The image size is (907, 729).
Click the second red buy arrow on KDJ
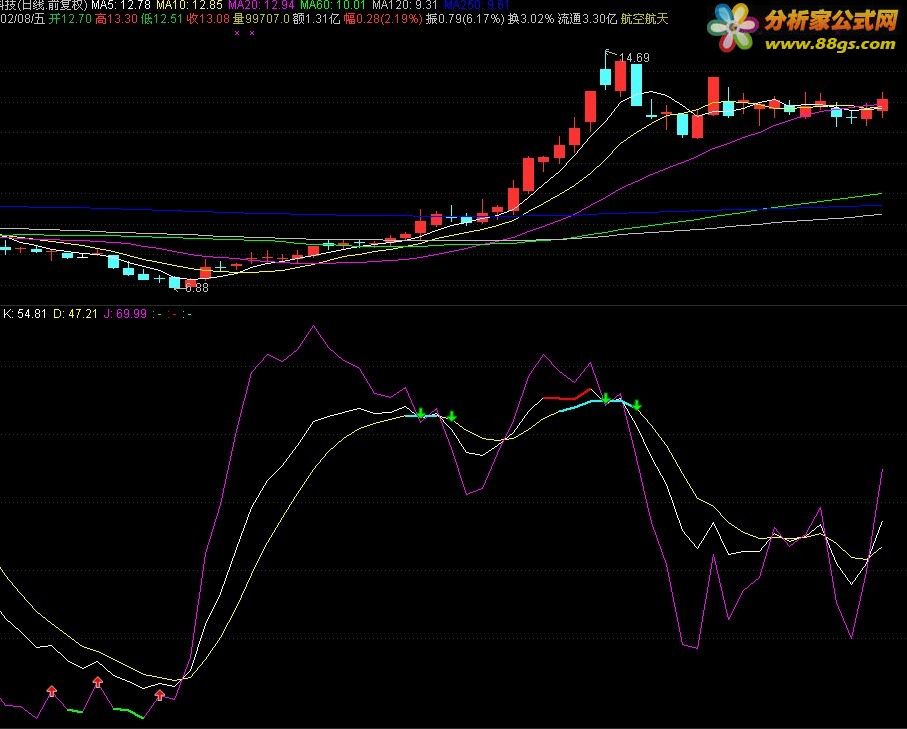[98, 682]
